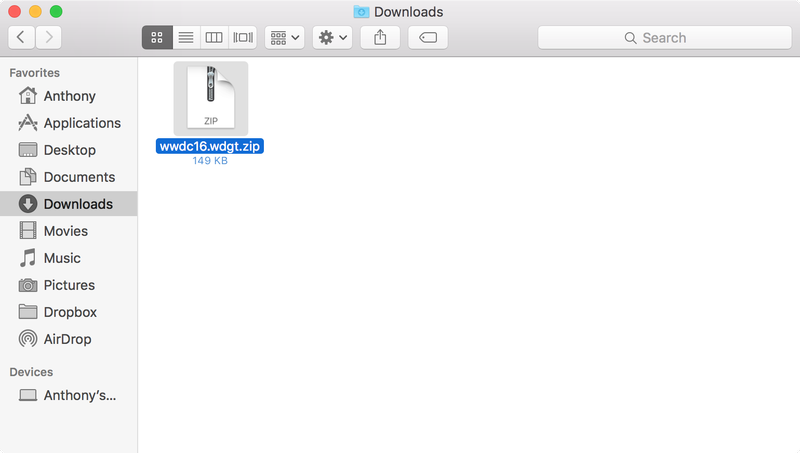
Task: Open the Action gear menu
Action: 333,37
